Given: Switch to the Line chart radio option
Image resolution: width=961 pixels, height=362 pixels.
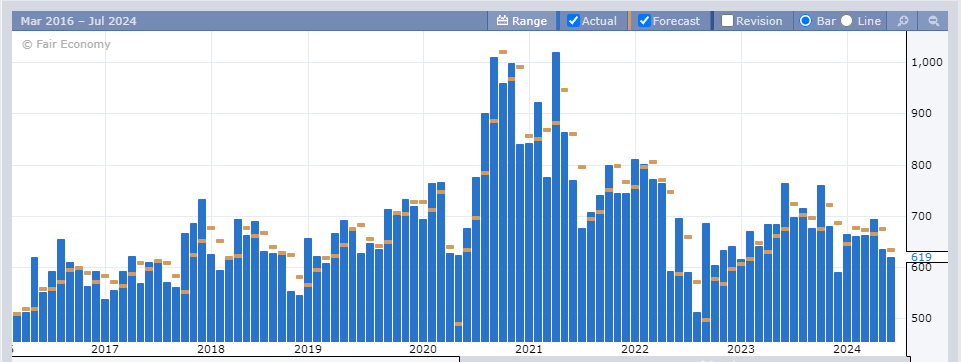Looking at the screenshot, I should pos(846,21).
